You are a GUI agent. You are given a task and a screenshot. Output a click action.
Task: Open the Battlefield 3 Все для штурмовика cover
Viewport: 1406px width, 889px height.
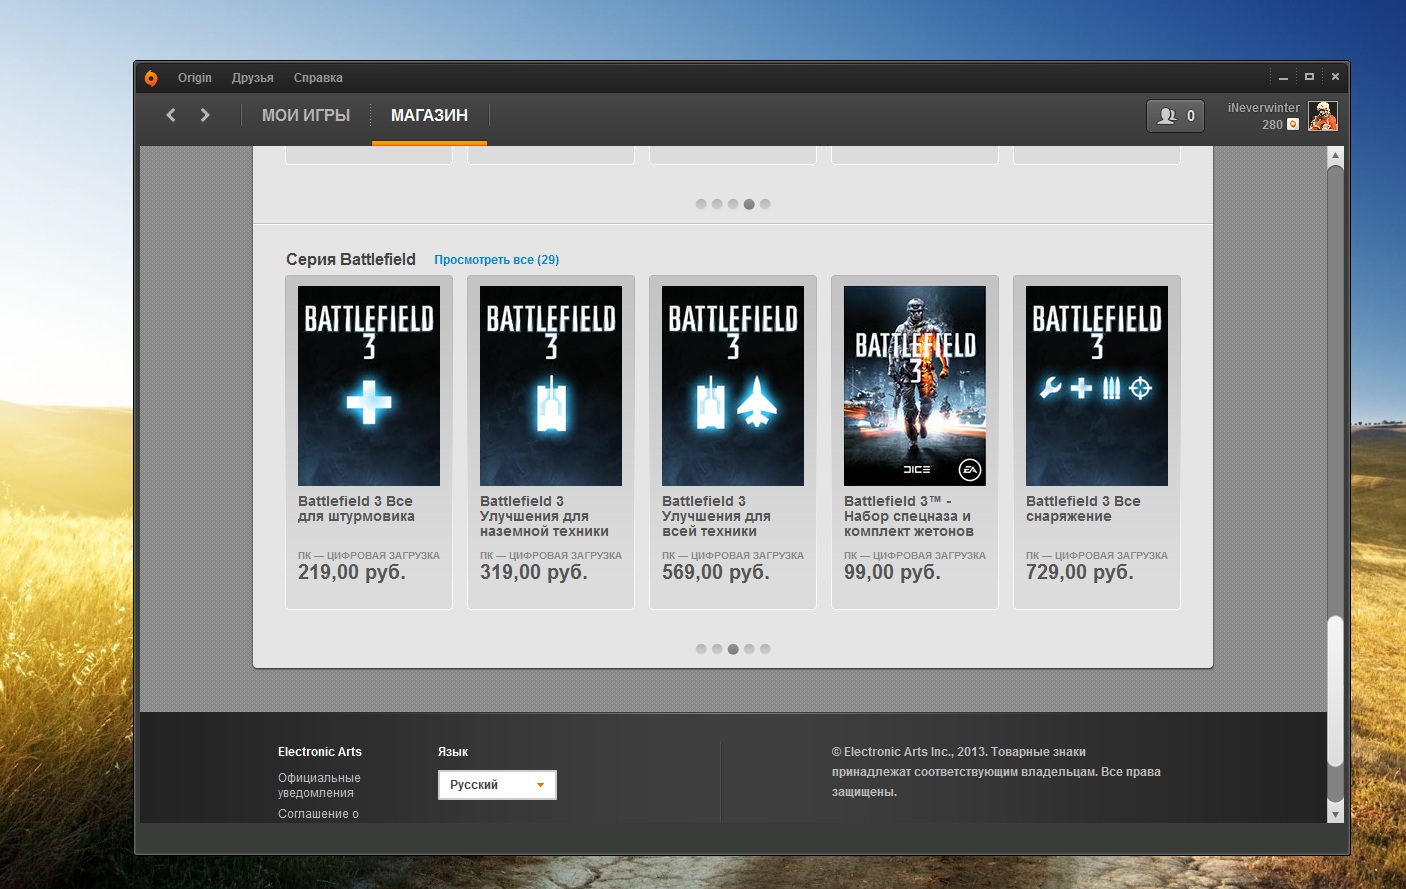coord(369,386)
